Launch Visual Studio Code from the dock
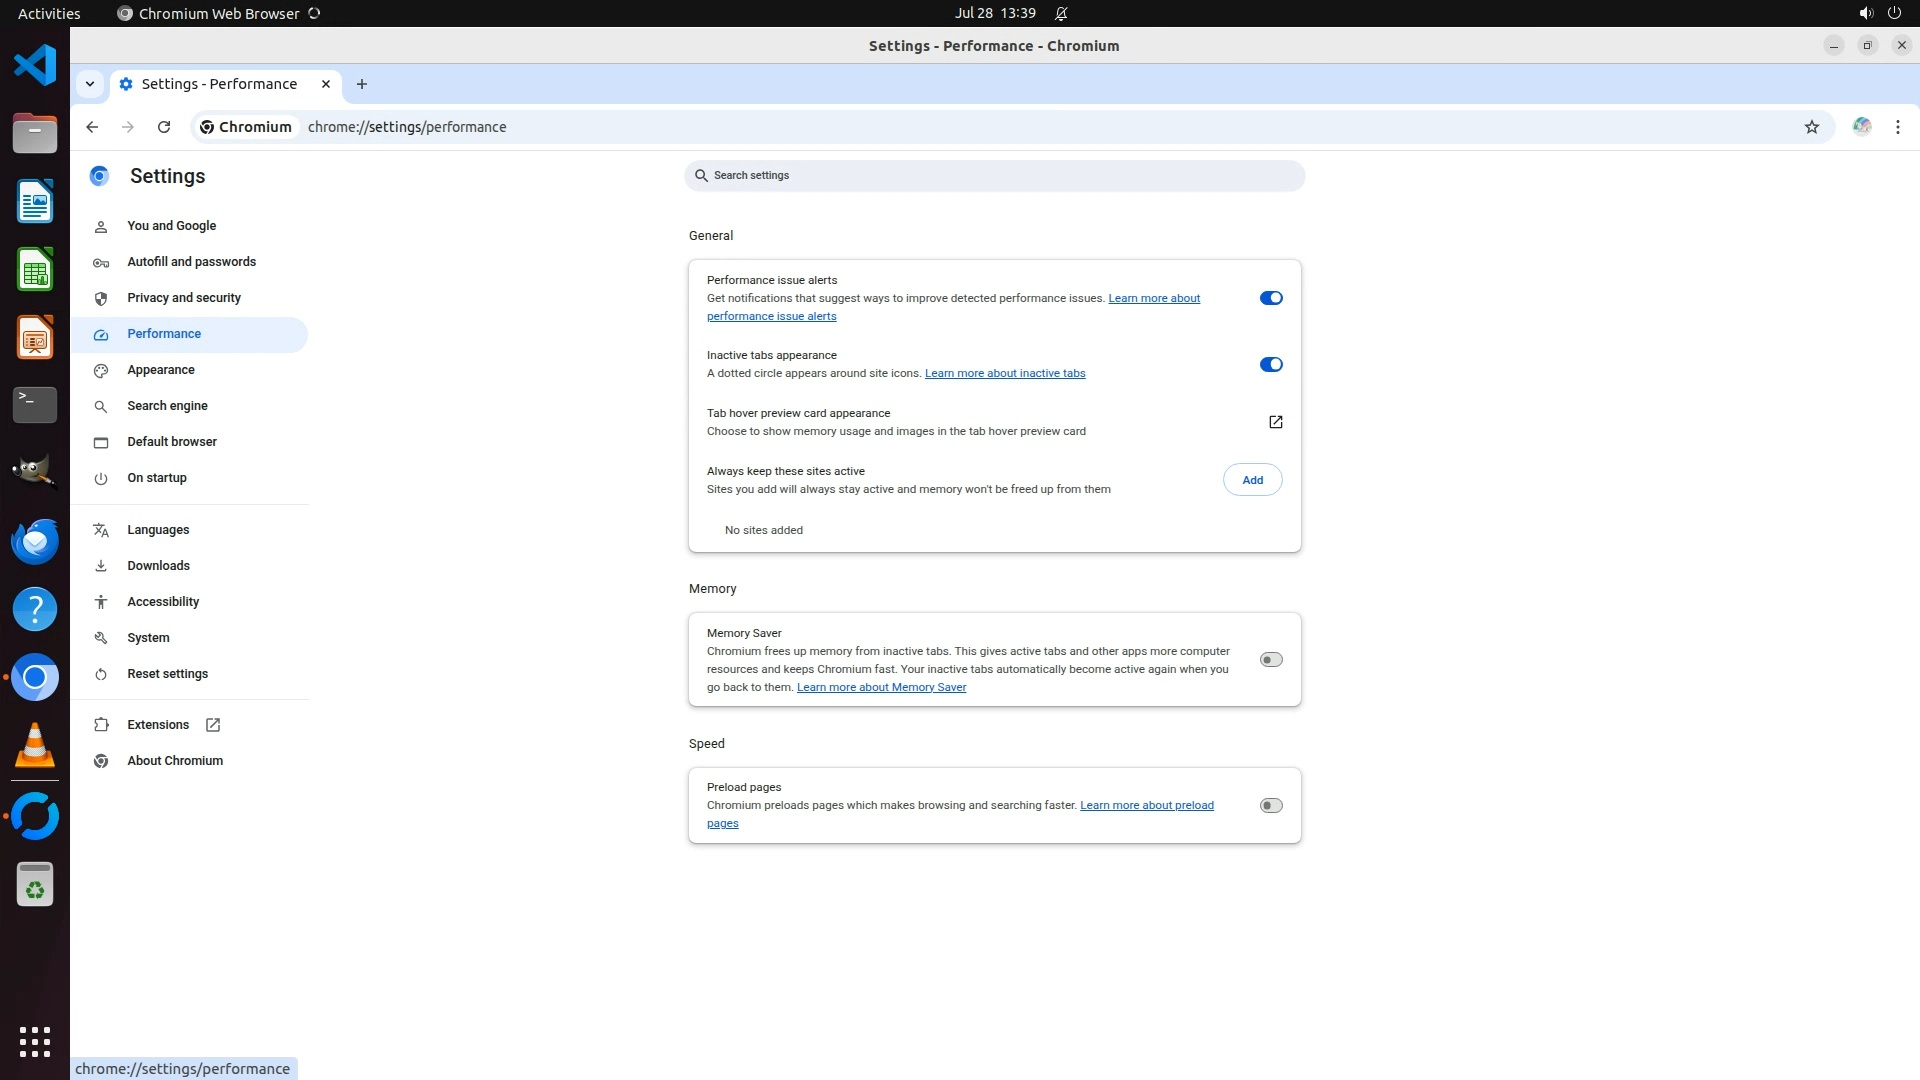This screenshot has width=1920, height=1080. (x=35, y=66)
